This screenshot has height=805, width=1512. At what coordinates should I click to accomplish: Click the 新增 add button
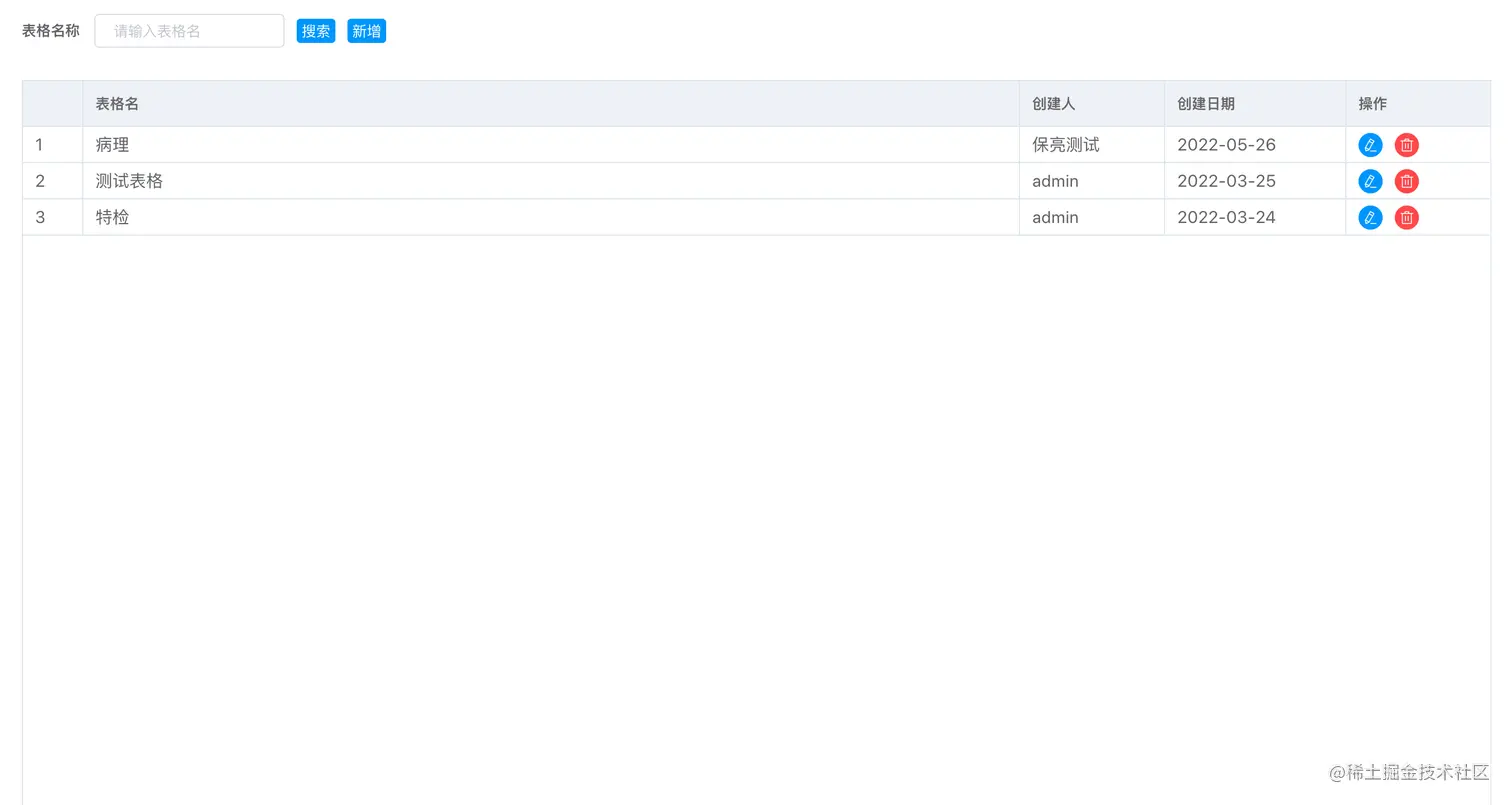(x=367, y=31)
